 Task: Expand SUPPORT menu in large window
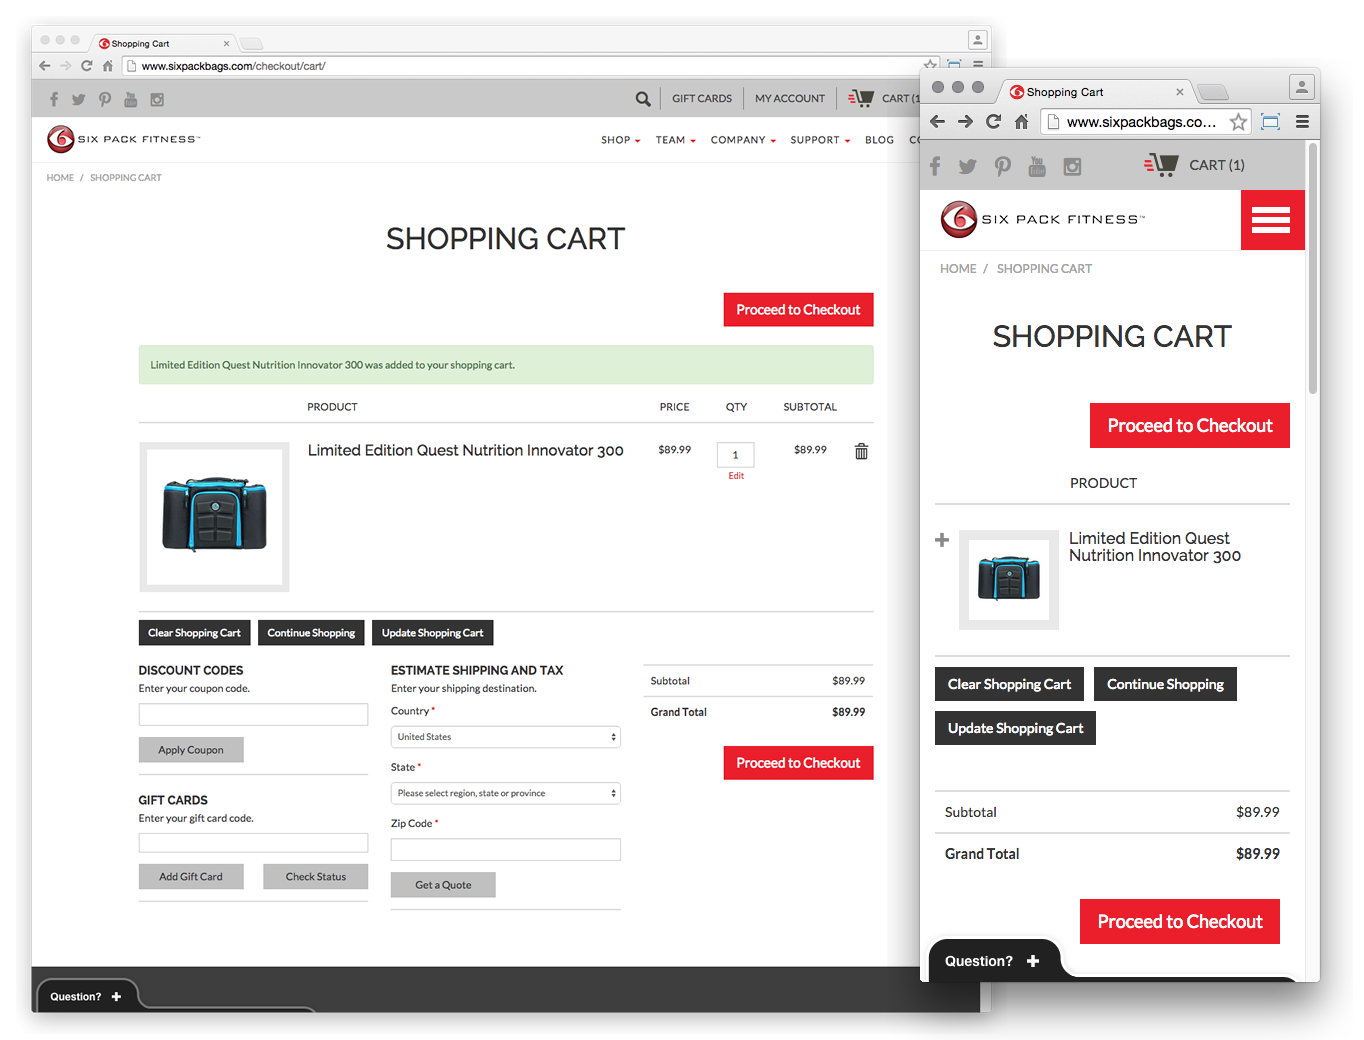820,140
